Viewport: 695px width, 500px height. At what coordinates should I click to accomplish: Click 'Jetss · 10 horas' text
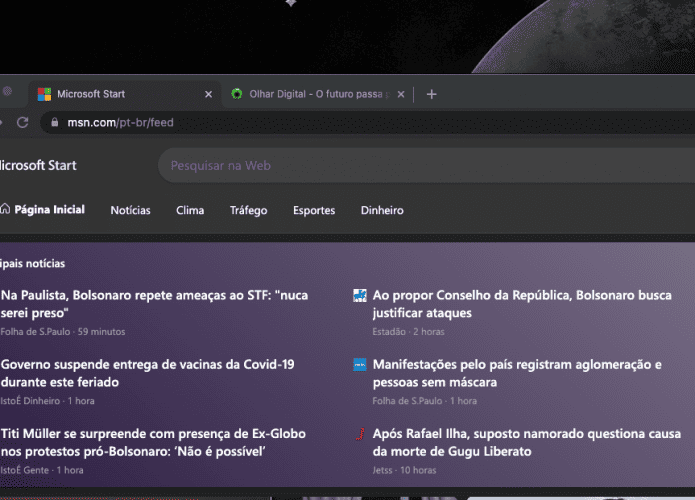point(404,470)
